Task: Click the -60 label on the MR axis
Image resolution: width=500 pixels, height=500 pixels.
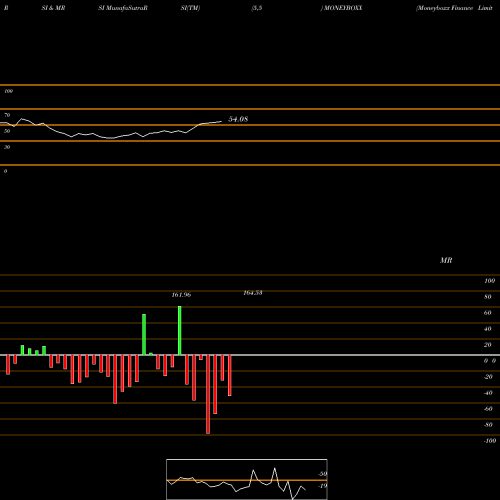Action: 488,409
